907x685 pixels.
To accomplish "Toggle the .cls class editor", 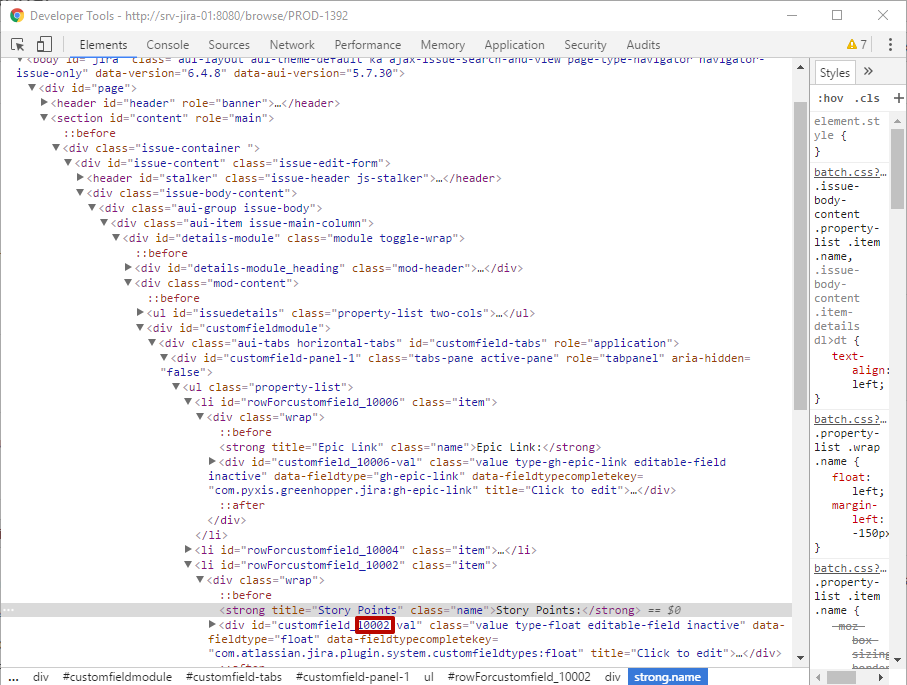I will click(867, 98).
